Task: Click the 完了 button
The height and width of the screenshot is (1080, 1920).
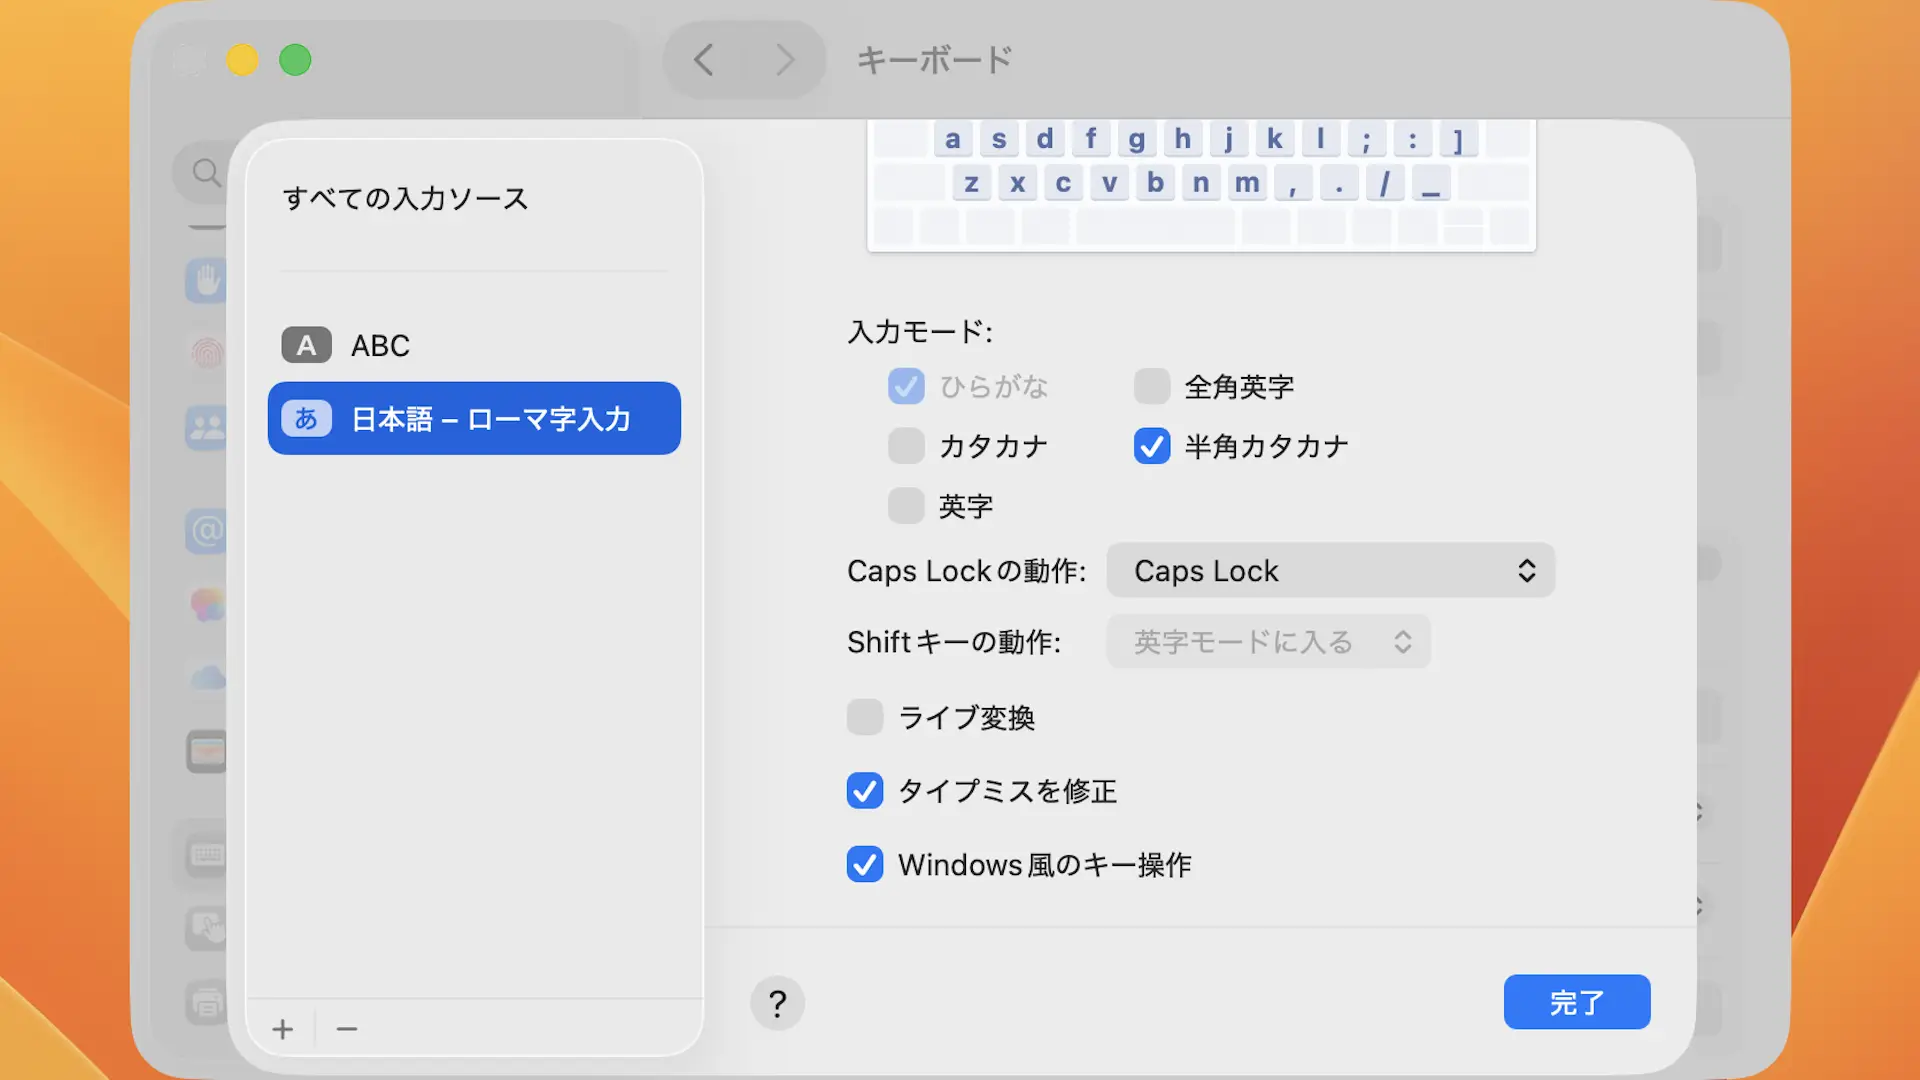Action: 1577,1002
